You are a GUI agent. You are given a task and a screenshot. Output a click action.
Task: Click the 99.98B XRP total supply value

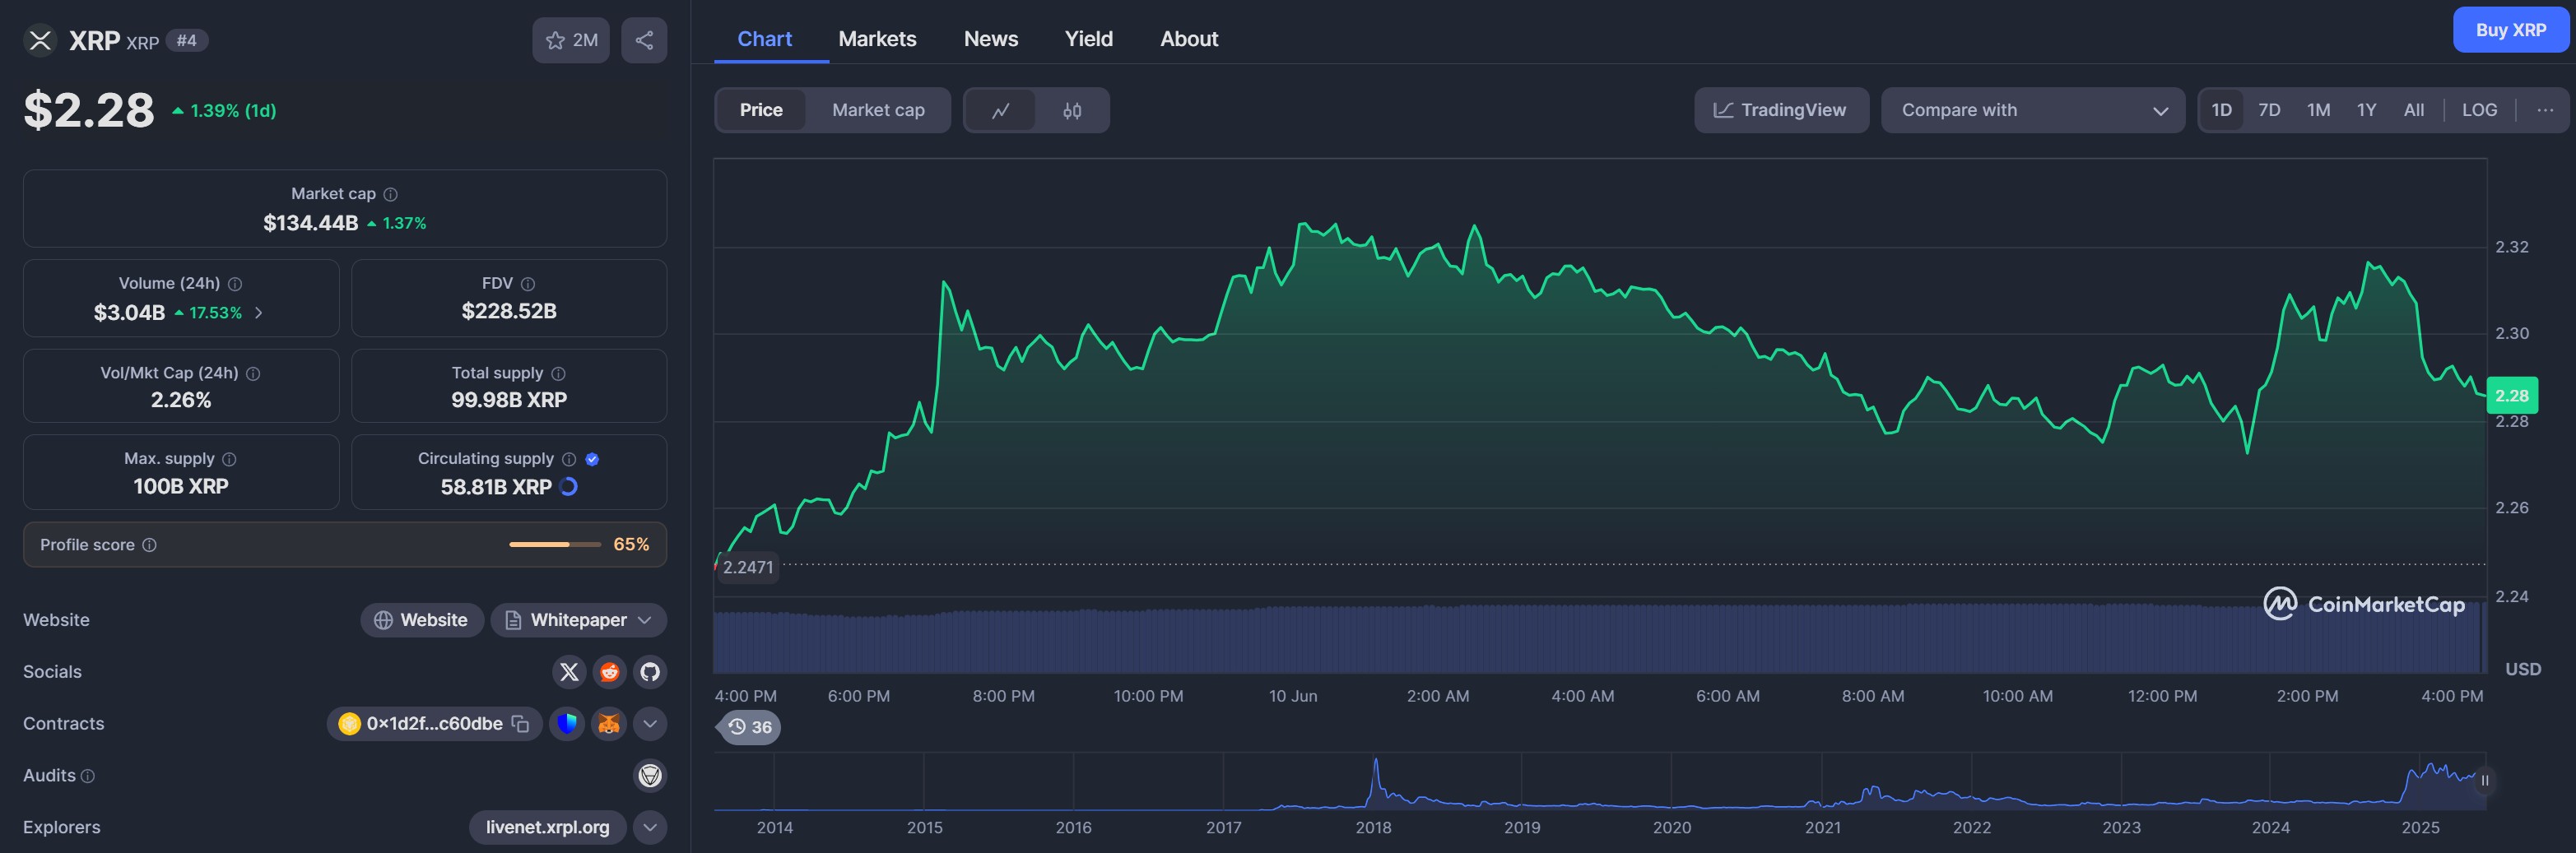pyautogui.click(x=509, y=400)
